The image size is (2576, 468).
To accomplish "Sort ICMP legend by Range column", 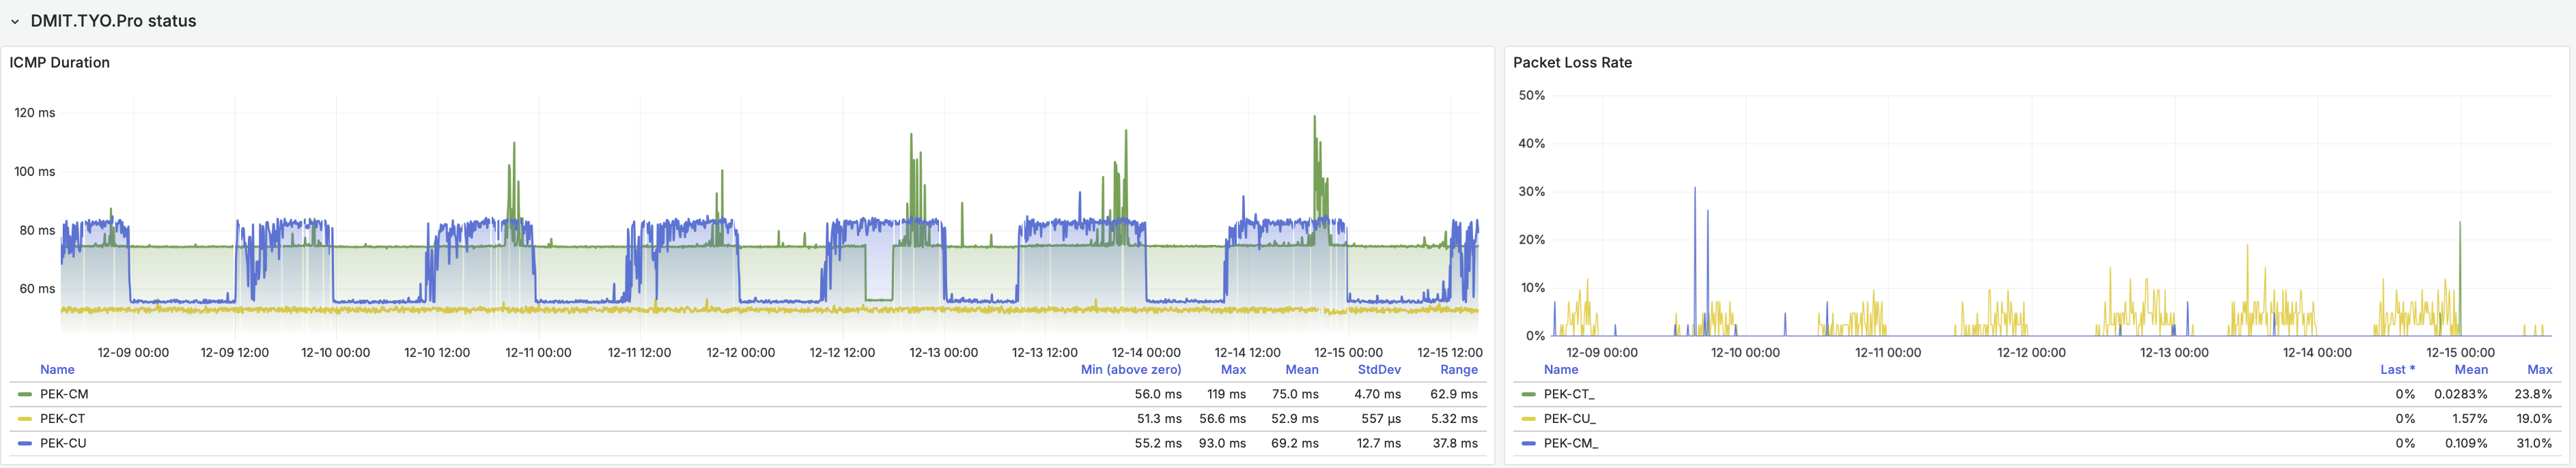I will pyautogui.click(x=1458, y=369).
